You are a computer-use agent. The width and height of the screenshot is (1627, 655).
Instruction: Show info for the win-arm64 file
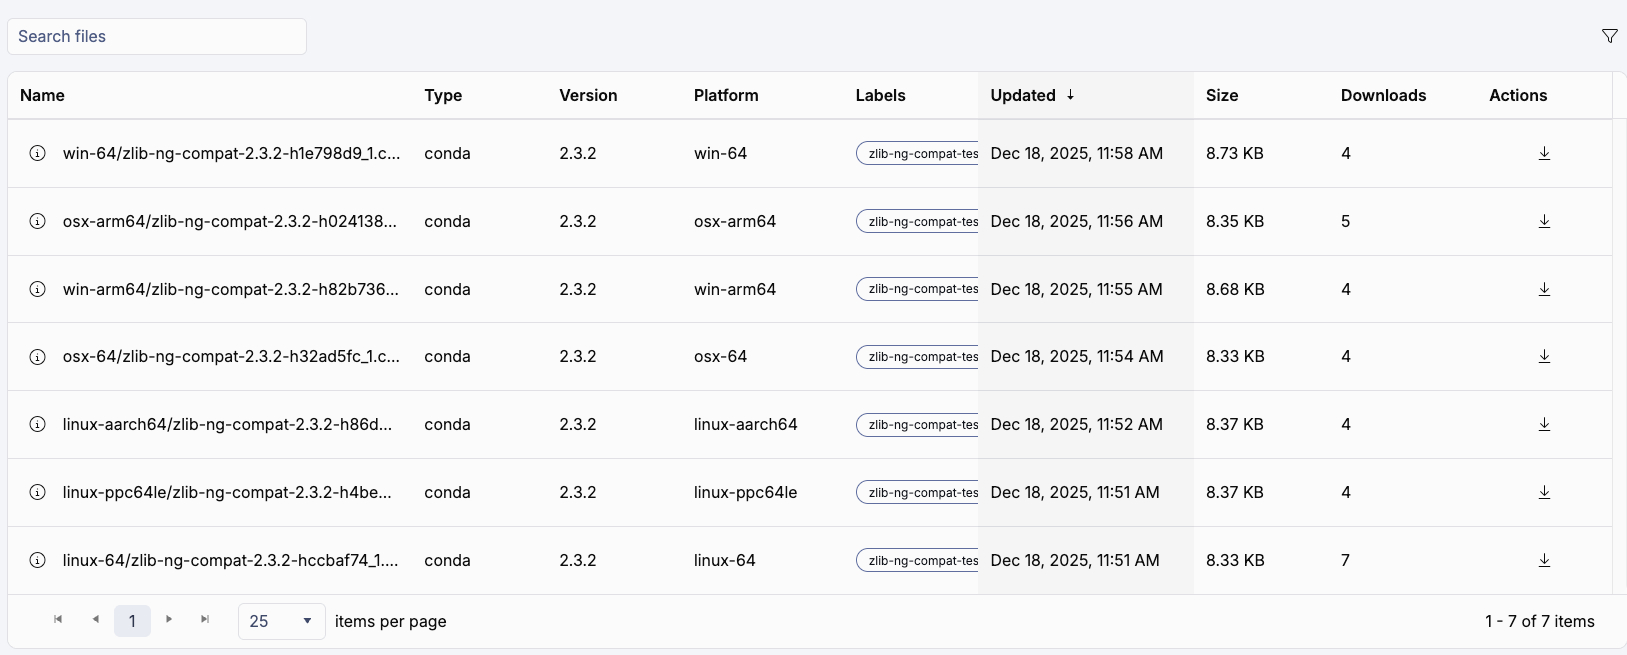point(37,289)
